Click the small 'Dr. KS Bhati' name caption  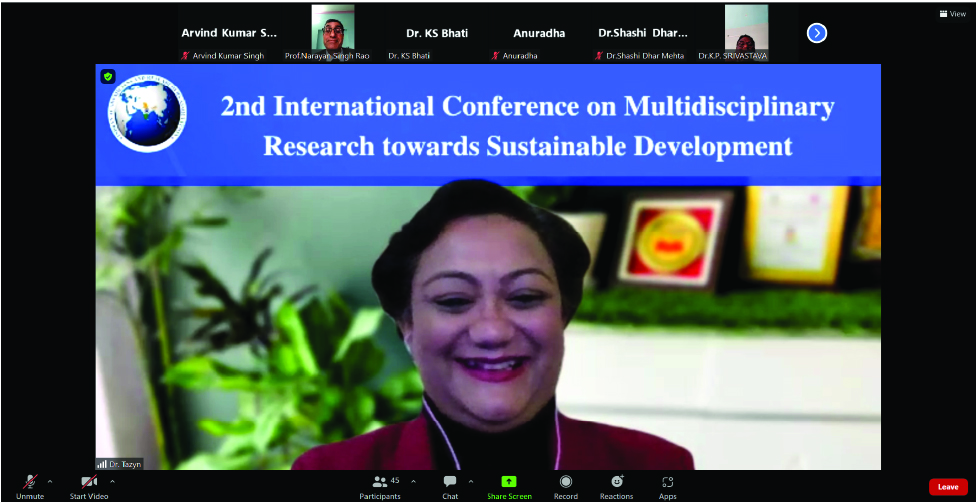[x=409, y=56]
